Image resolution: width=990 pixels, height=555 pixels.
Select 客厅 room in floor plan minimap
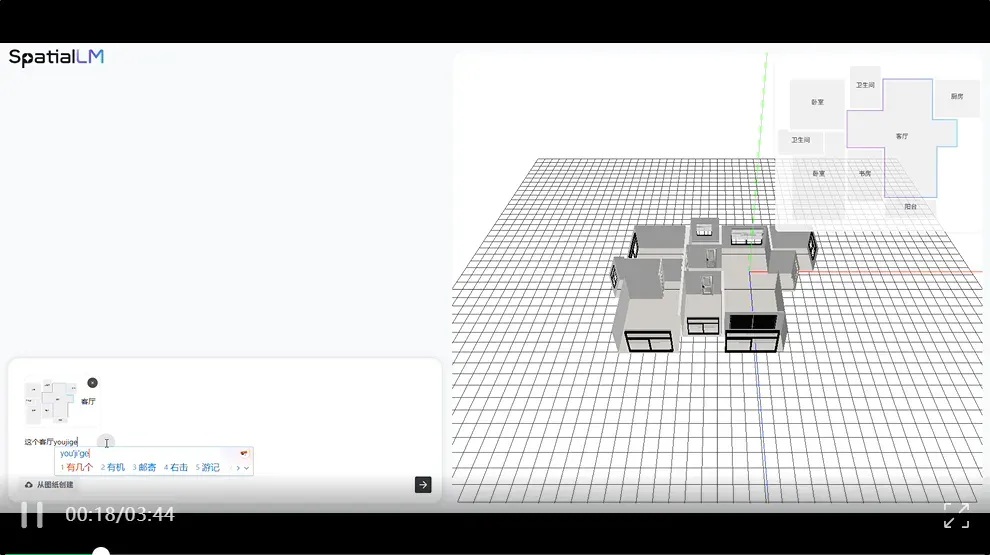coord(902,136)
